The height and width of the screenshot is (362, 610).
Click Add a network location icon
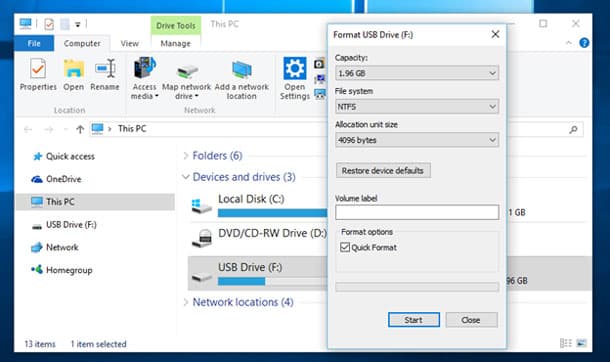(242, 70)
